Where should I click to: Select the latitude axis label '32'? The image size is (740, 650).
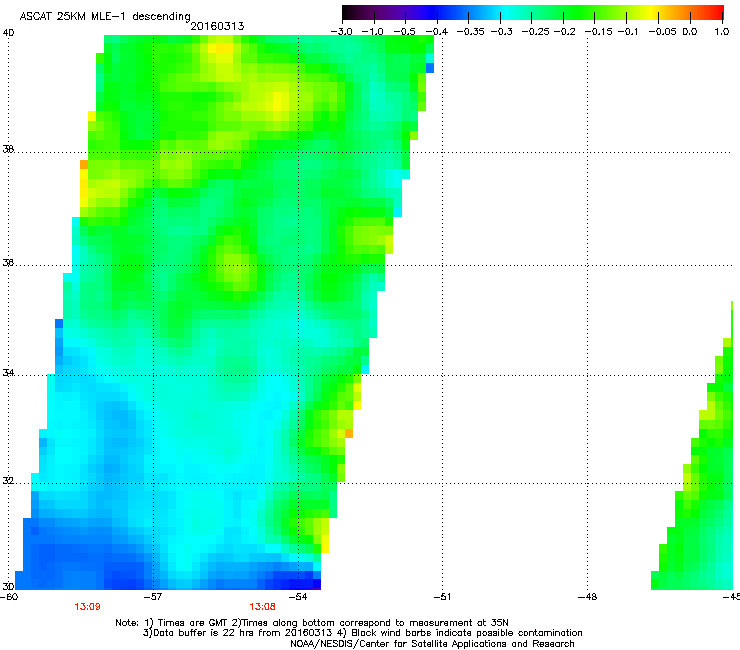point(8,481)
